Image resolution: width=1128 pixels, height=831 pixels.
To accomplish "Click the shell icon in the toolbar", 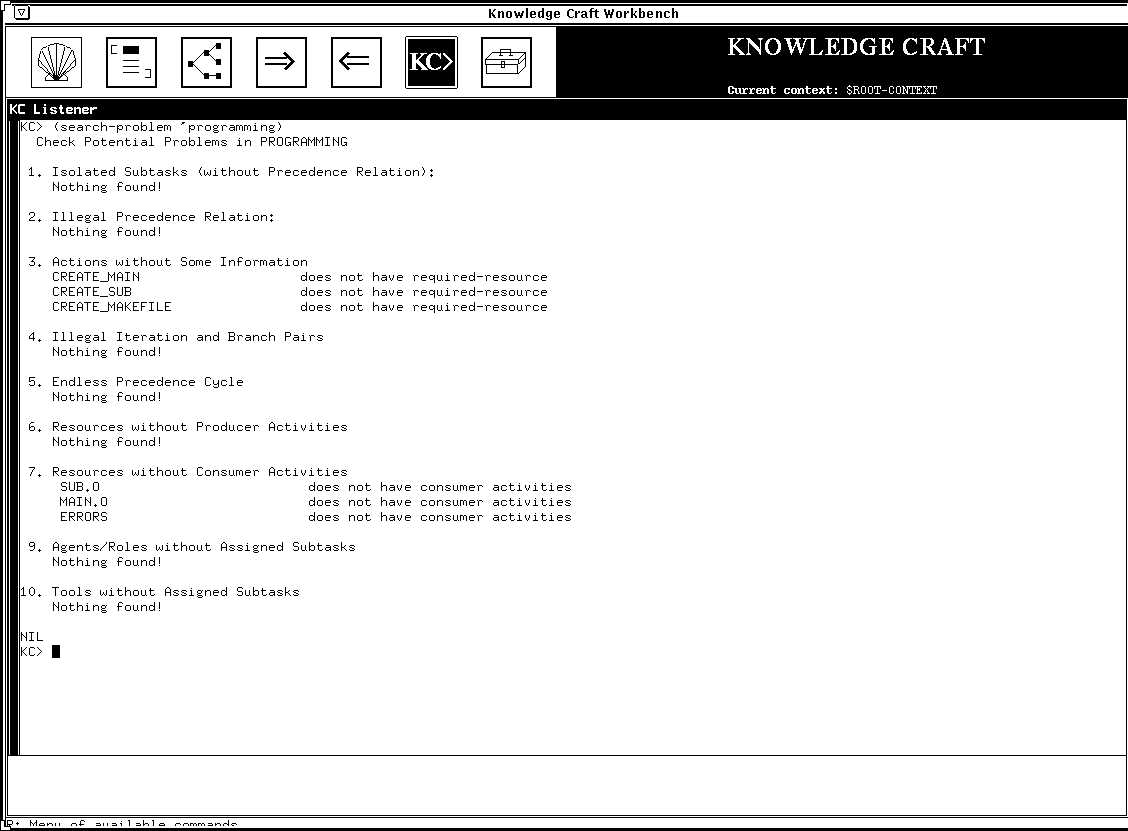I will coord(56,62).
